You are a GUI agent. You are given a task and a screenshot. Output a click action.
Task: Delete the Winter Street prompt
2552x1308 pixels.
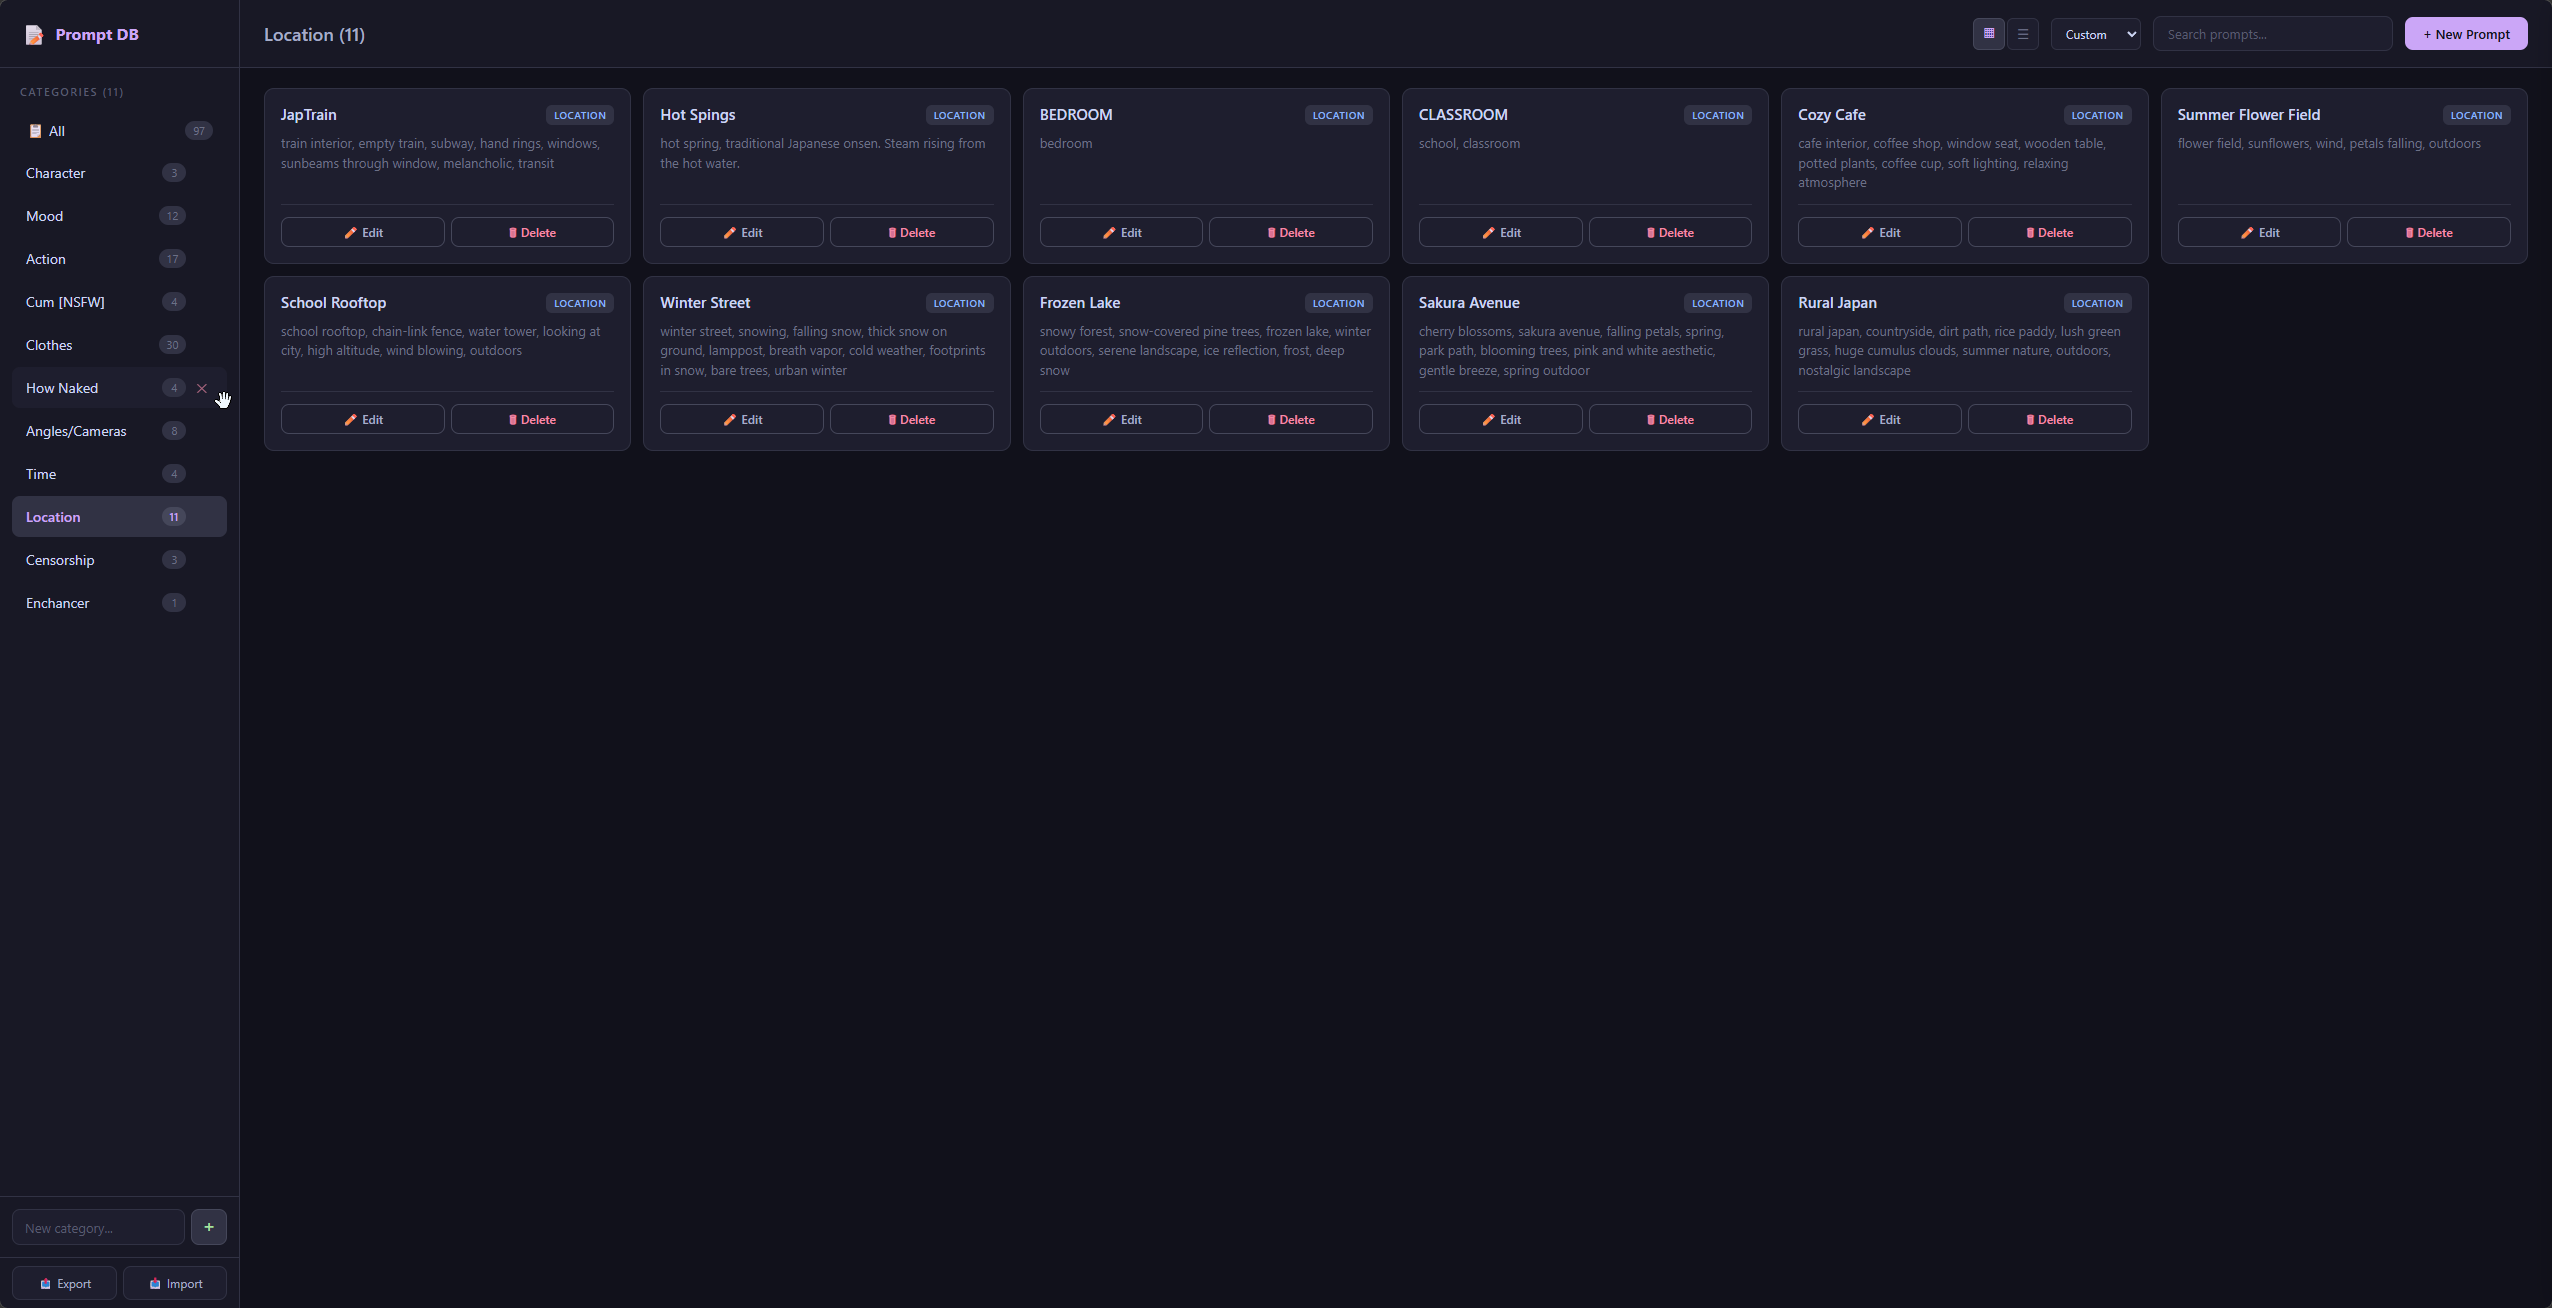pyautogui.click(x=911, y=419)
